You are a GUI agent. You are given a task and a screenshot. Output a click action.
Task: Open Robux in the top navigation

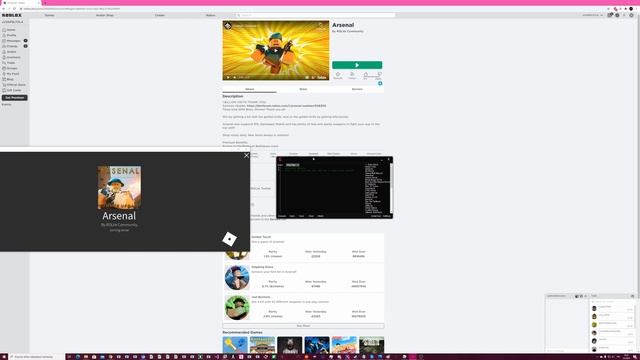(211, 15)
